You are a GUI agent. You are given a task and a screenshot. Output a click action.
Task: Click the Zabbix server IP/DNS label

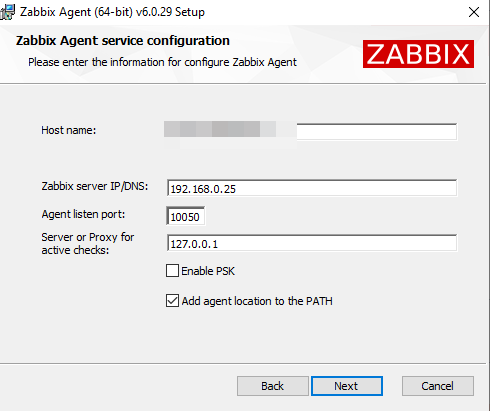pyautogui.click(x=95, y=186)
